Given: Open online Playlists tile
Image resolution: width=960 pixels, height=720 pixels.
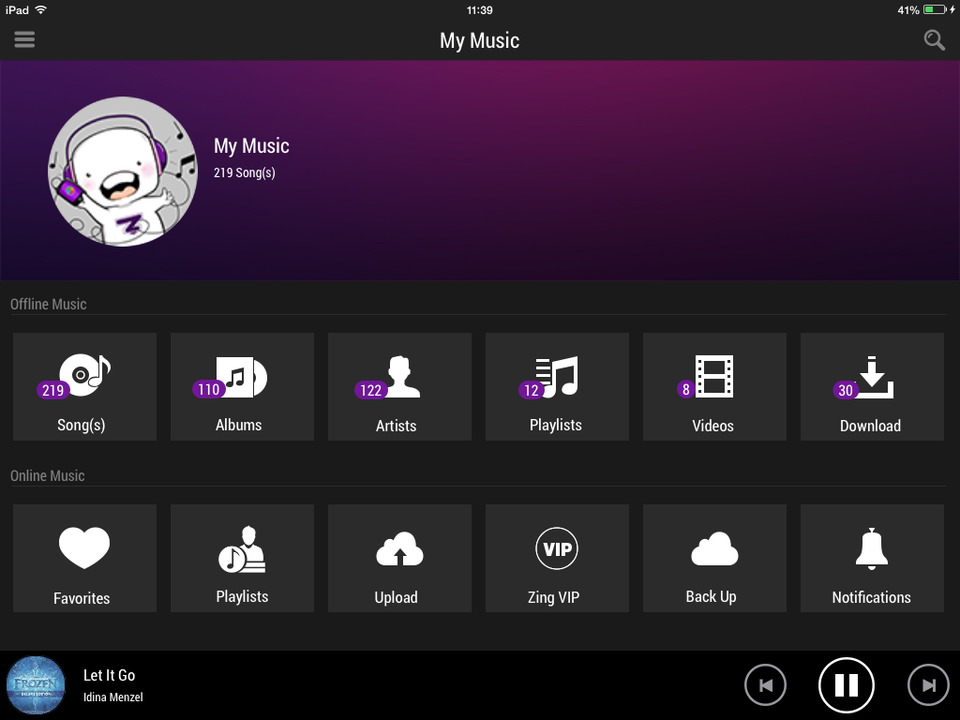Looking at the screenshot, I should [x=242, y=558].
